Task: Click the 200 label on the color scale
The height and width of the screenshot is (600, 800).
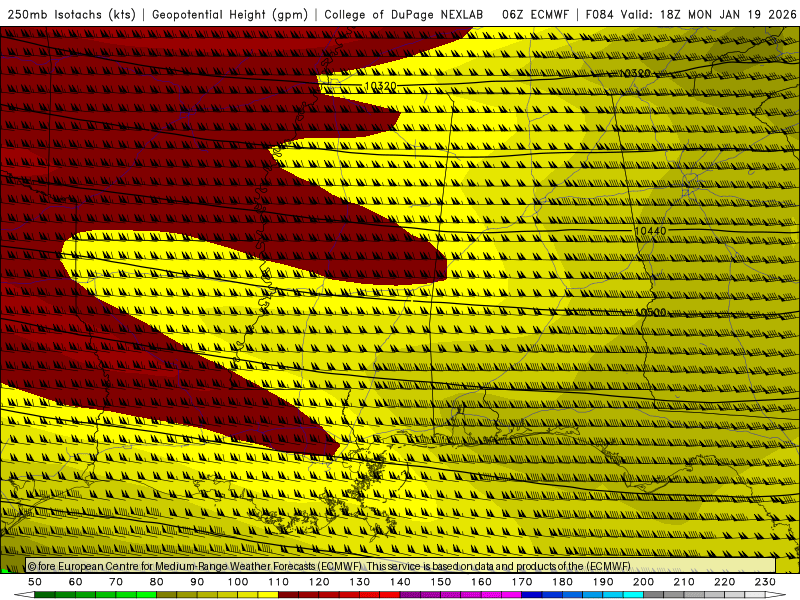Action: pos(643,582)
